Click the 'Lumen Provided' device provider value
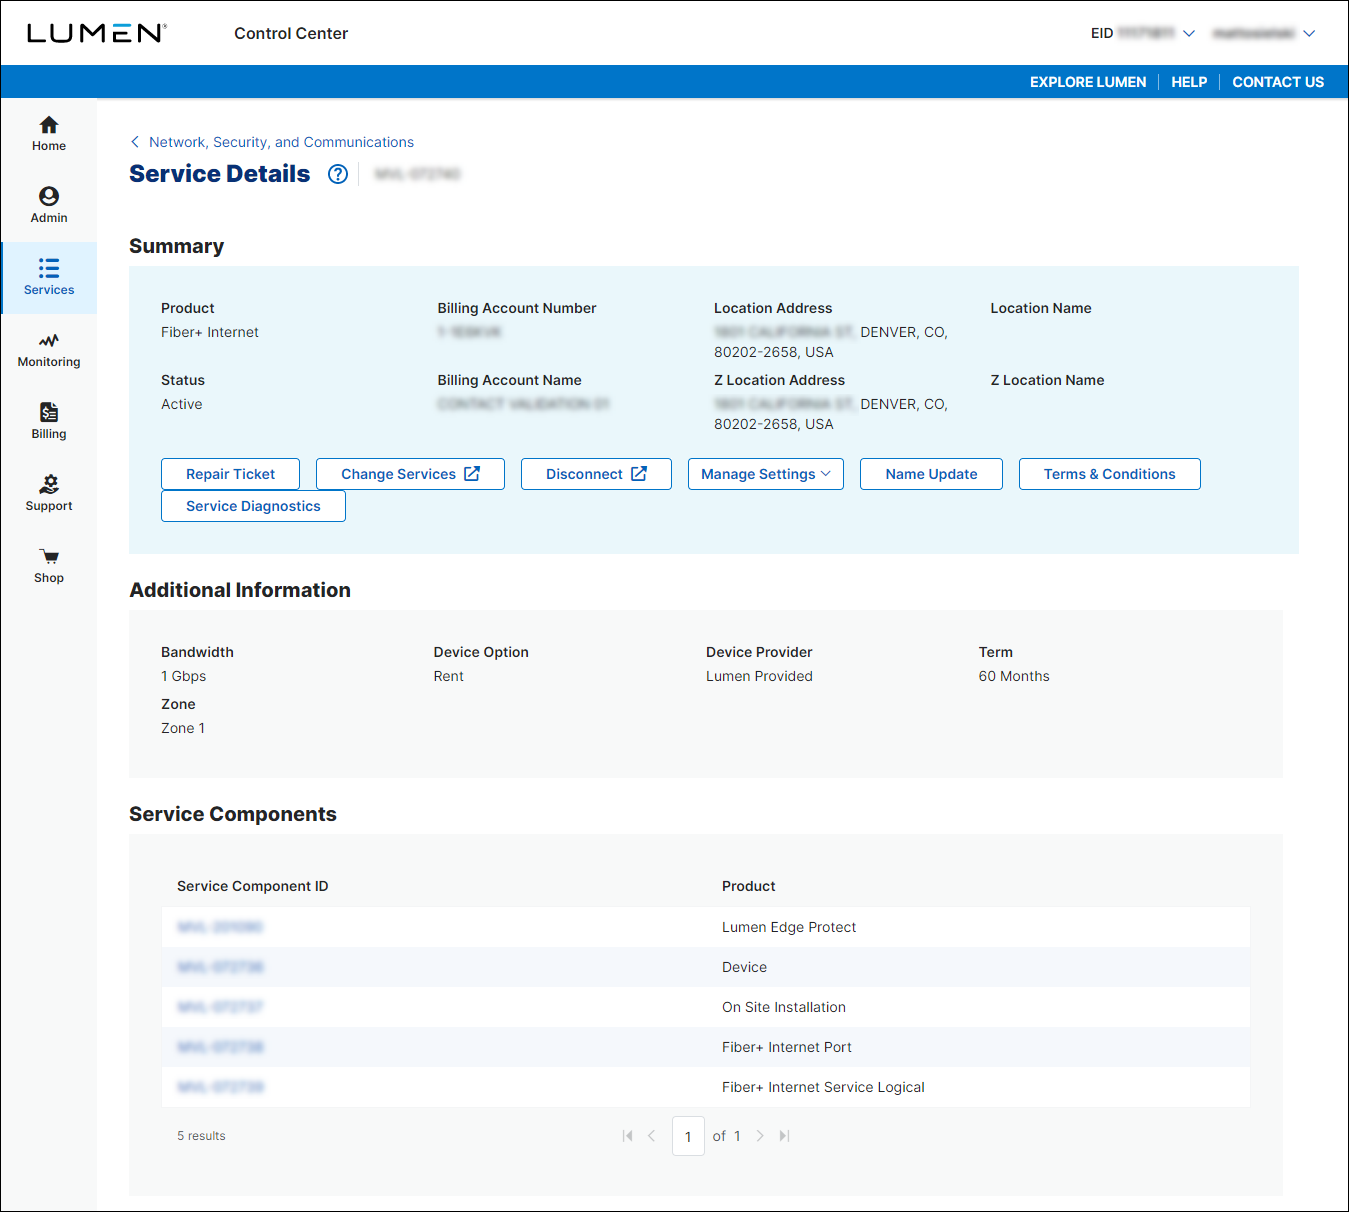 pyautogui.click(x=759, y=676)
